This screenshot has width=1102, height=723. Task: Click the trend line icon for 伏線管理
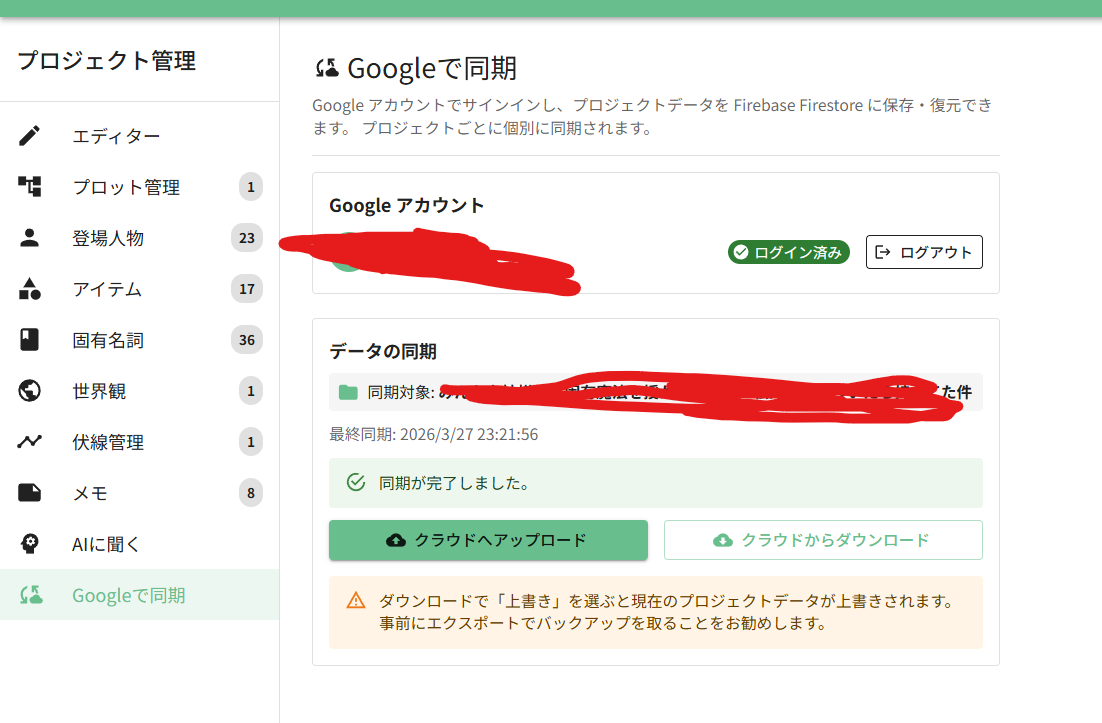[x=30, y=442]
